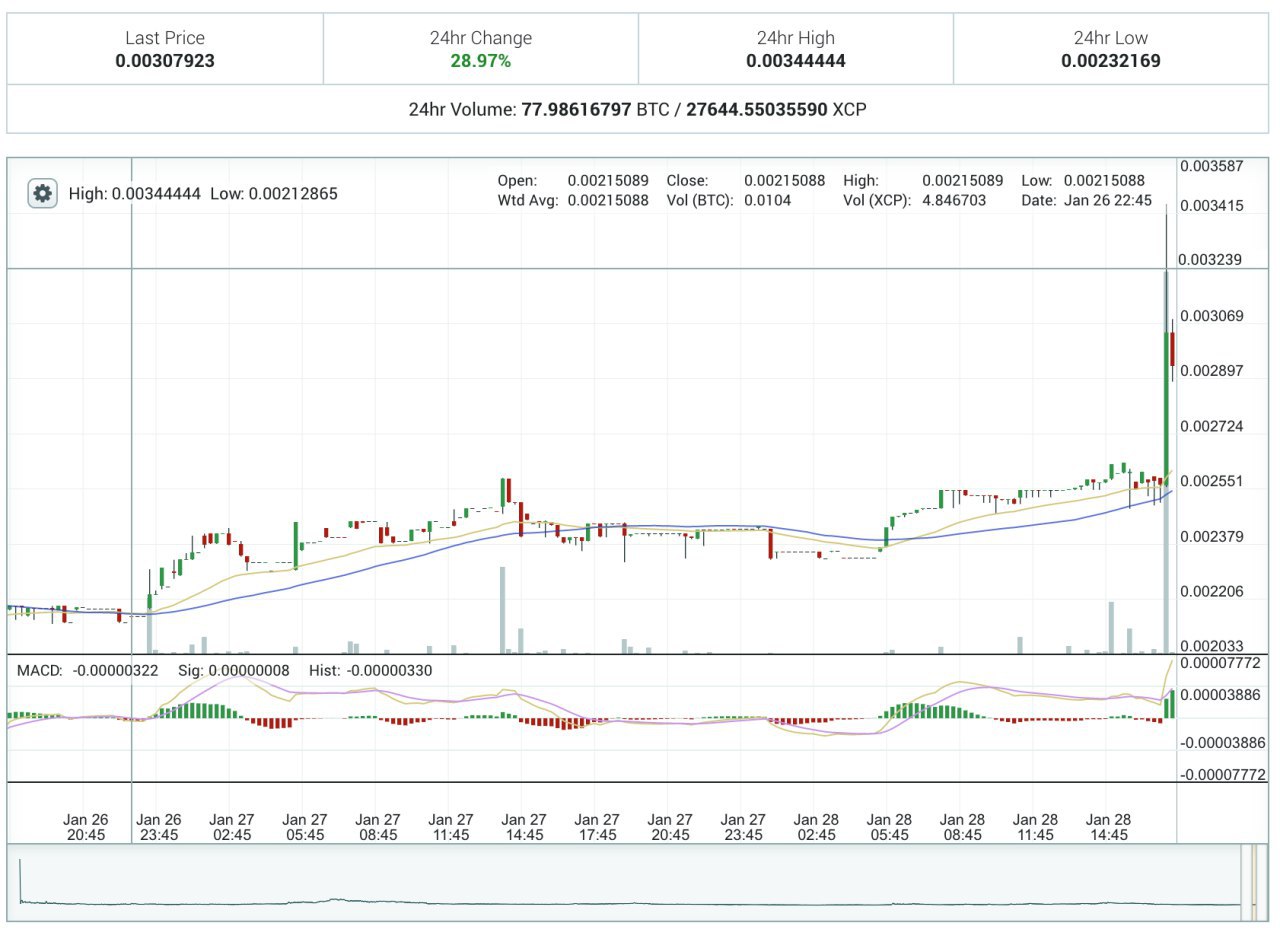This screenshot has width=1280, height=945.
Task: Click the 0.002033 price axis label
Action: [x=1211, y=646]
